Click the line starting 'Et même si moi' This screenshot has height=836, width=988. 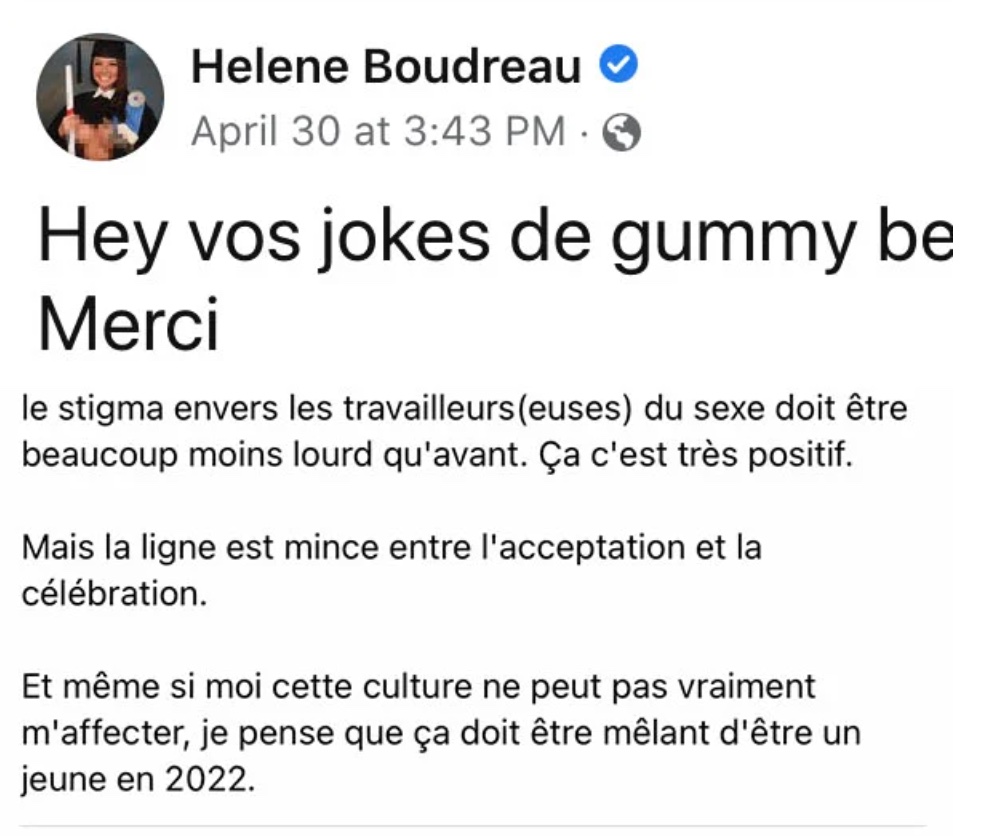click(418, 687)
